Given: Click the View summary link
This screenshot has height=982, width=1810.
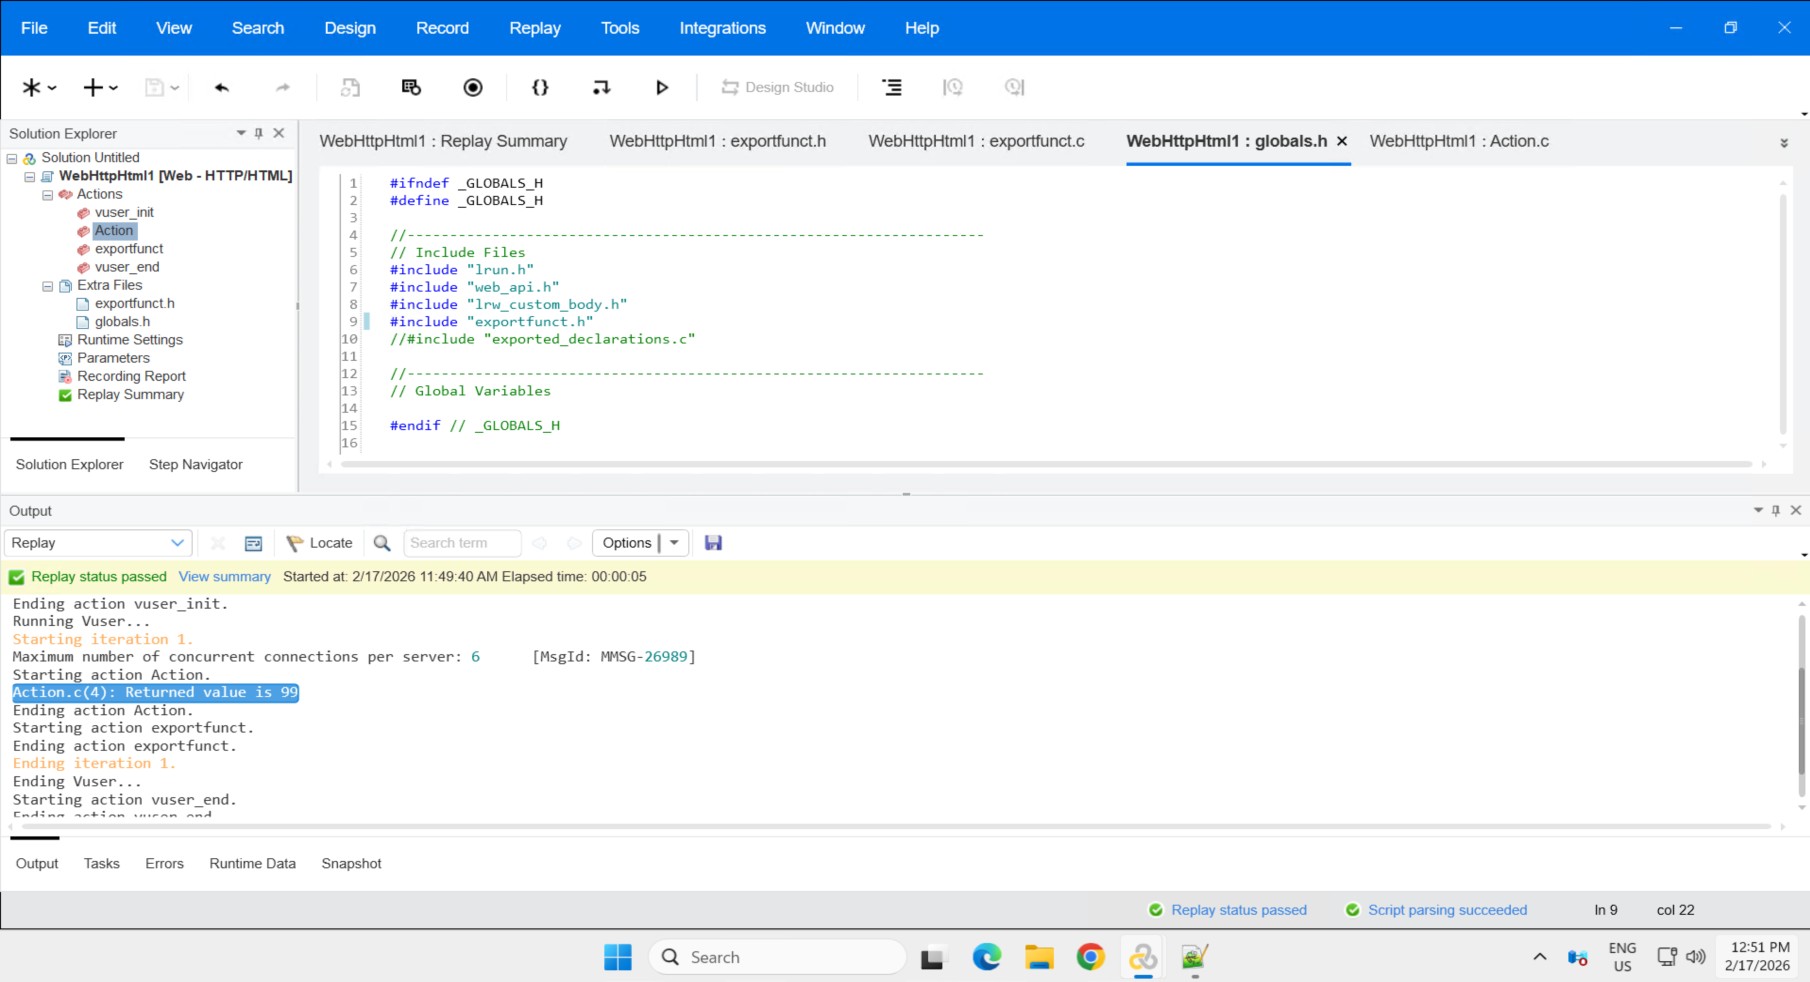Looking at the screenshot, I should click(225, 577).
